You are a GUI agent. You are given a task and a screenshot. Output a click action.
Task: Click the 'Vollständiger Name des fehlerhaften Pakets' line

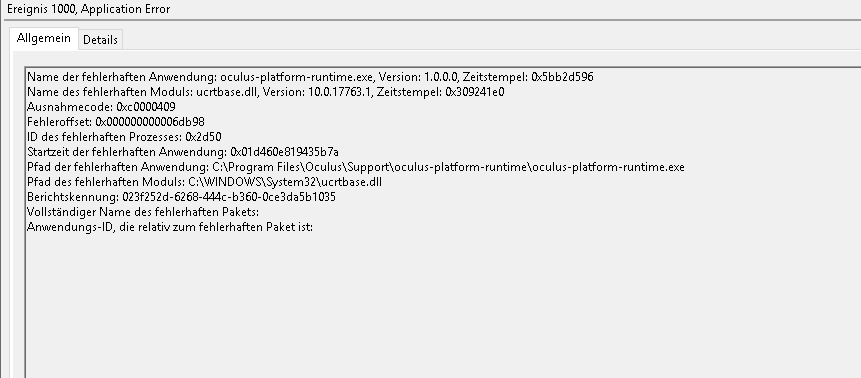(143, 212)
